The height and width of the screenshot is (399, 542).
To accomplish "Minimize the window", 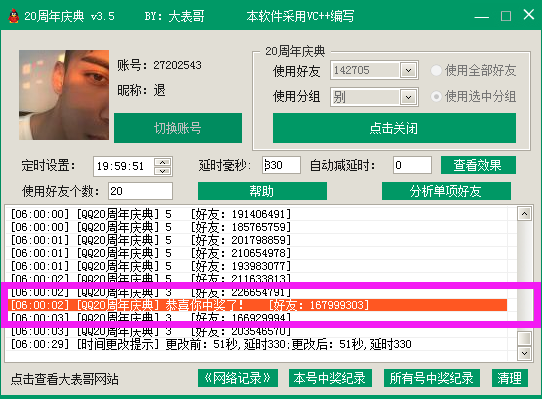I will [482, 16].
